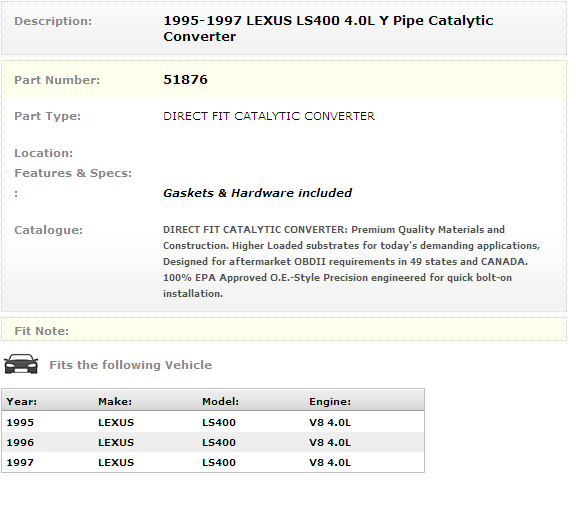Click V8 4.0L in the 1997 row
Image resolution: width=570 pixels, height=527 pixels.
330,462
